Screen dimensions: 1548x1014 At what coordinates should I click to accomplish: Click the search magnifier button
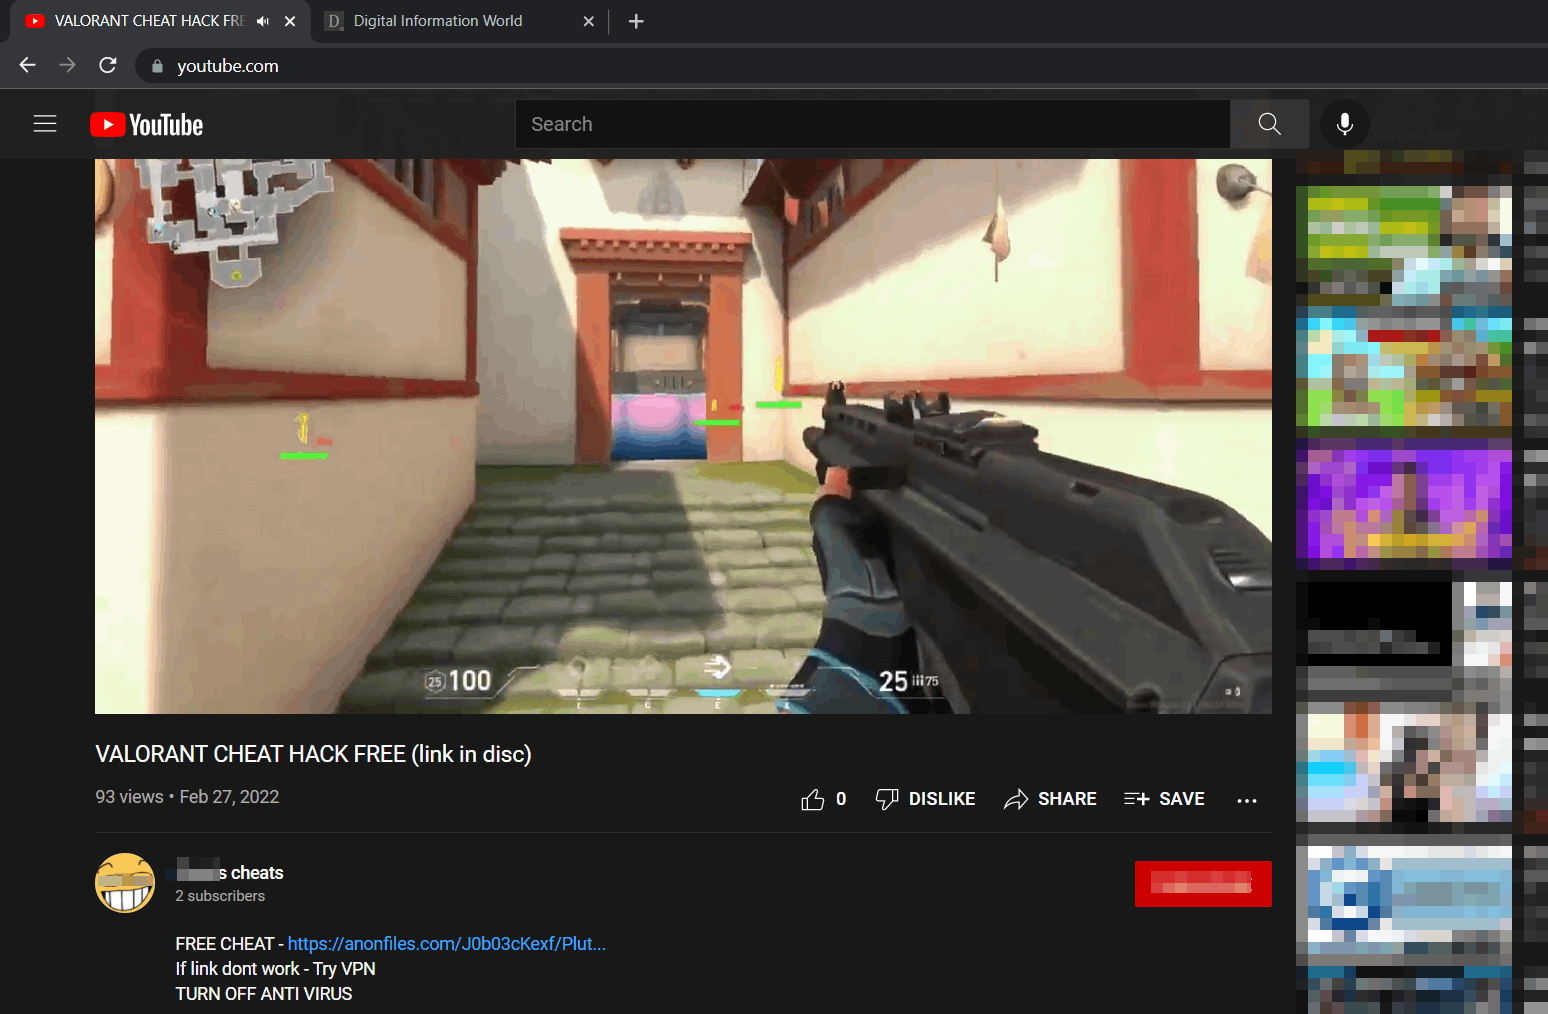1269,124
